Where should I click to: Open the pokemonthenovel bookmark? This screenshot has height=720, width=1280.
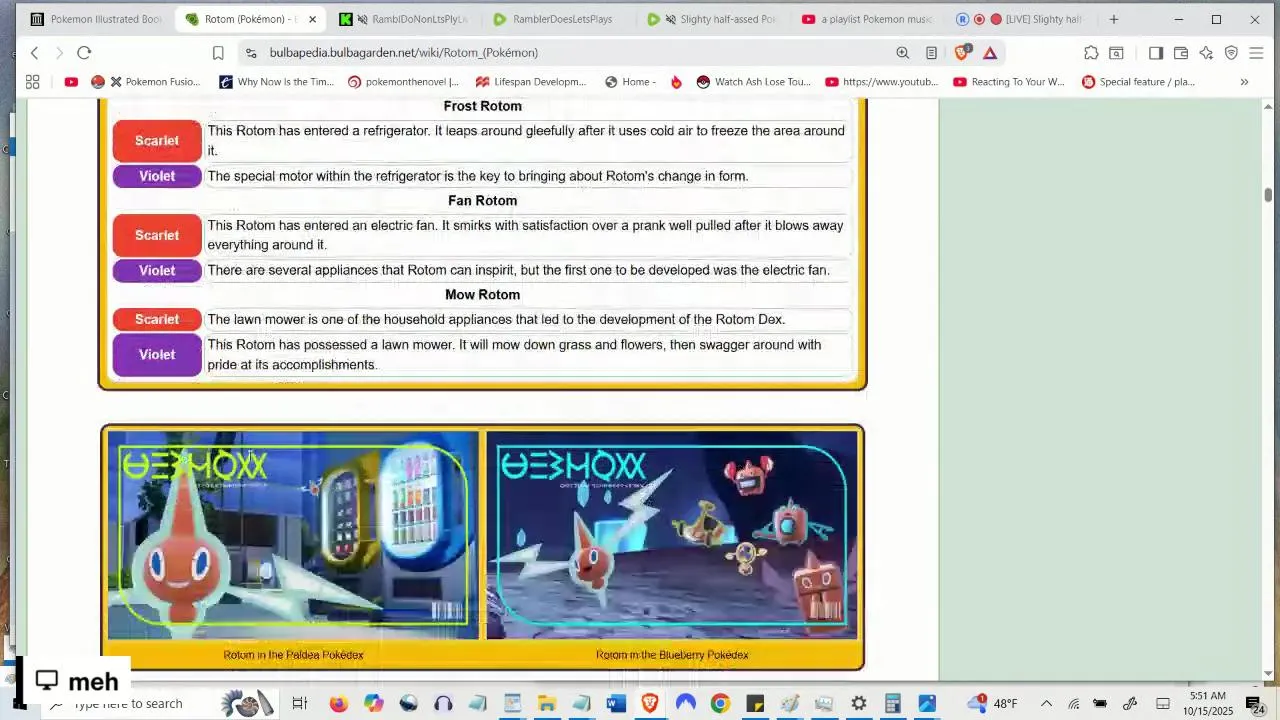(x=403, y=82)
